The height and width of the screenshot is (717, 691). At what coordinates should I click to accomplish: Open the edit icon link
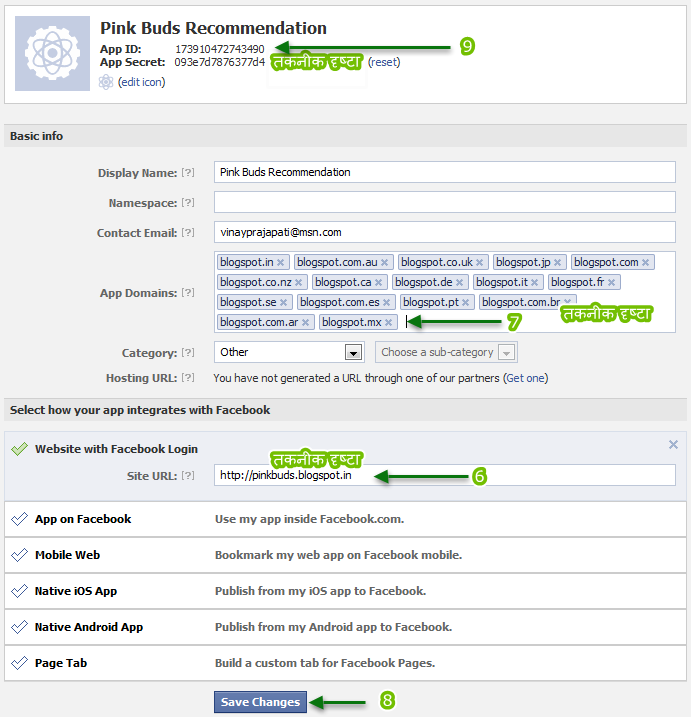(141, 82)
